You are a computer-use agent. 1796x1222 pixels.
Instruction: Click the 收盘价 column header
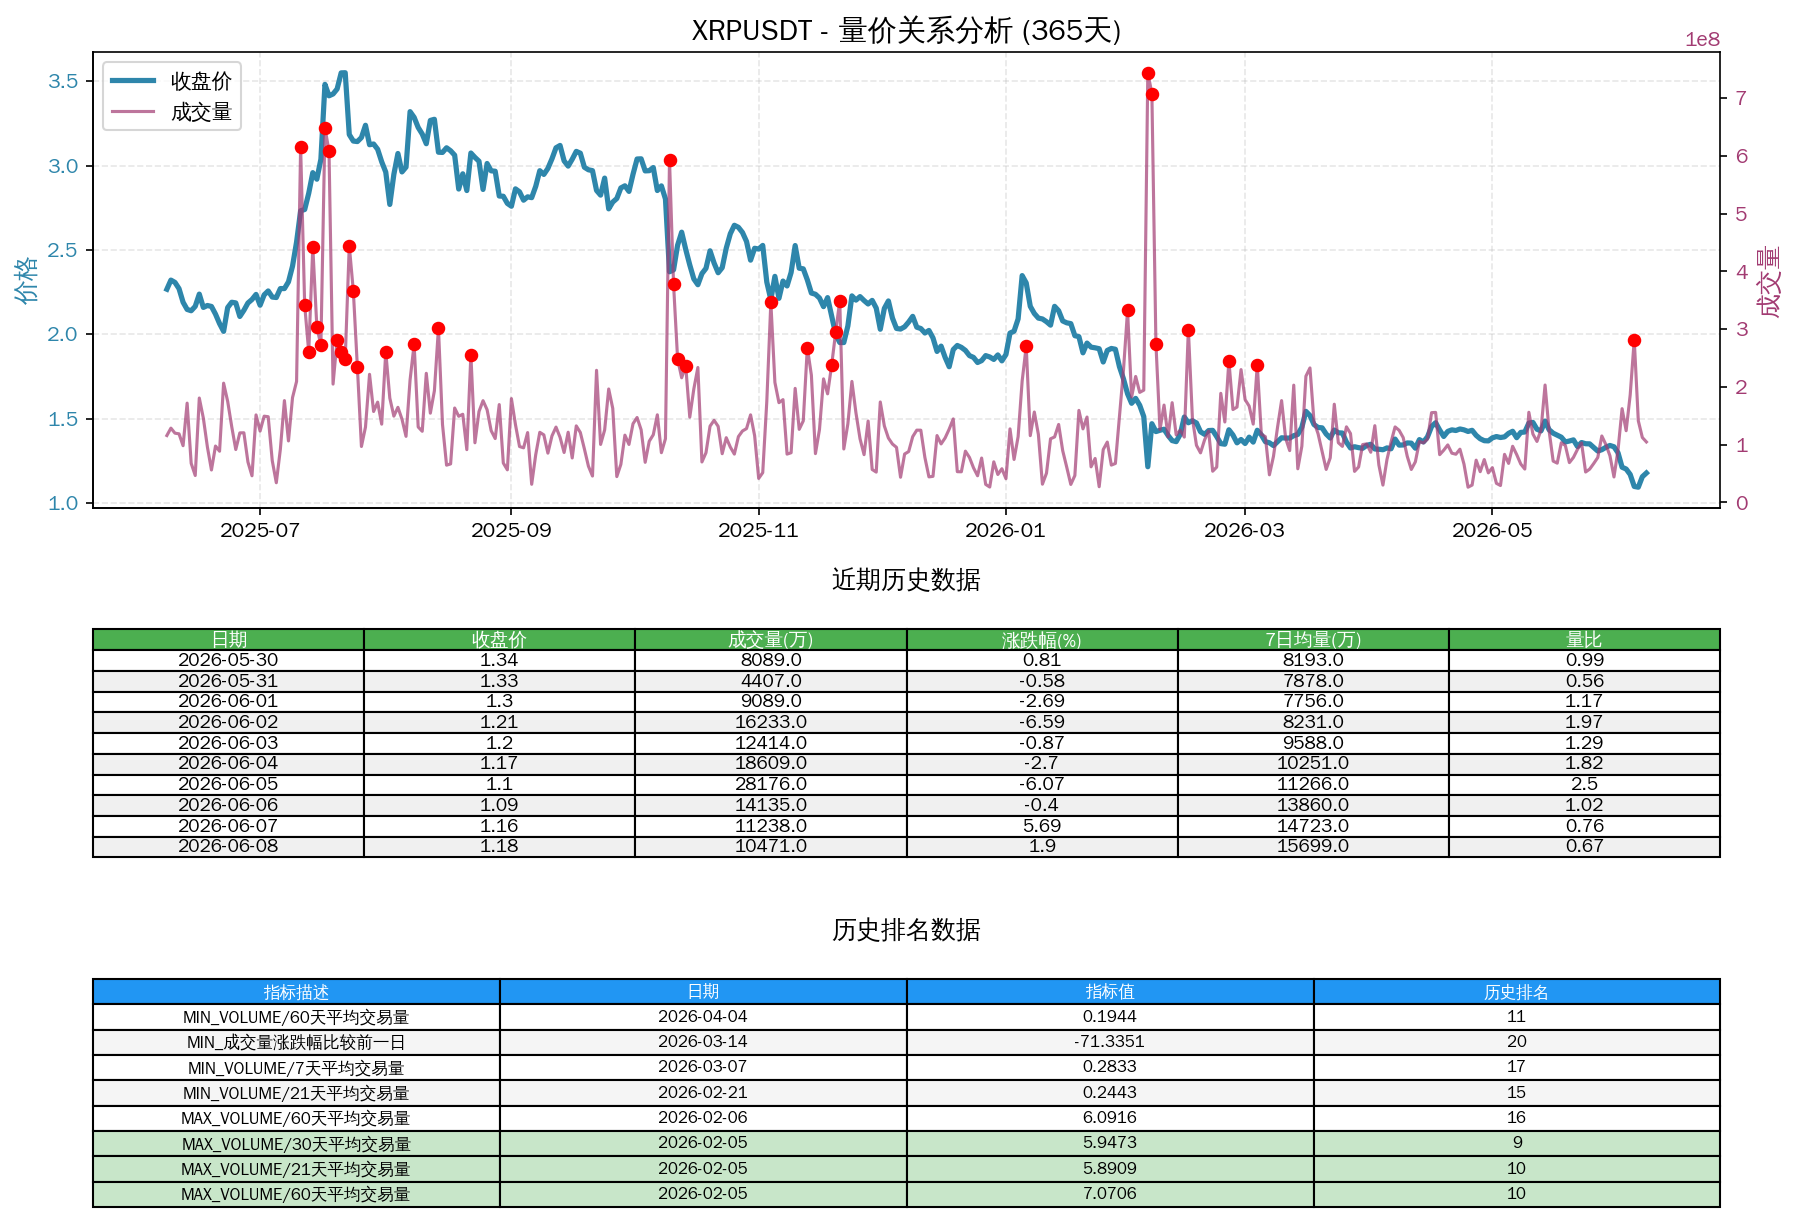point(499,640)
